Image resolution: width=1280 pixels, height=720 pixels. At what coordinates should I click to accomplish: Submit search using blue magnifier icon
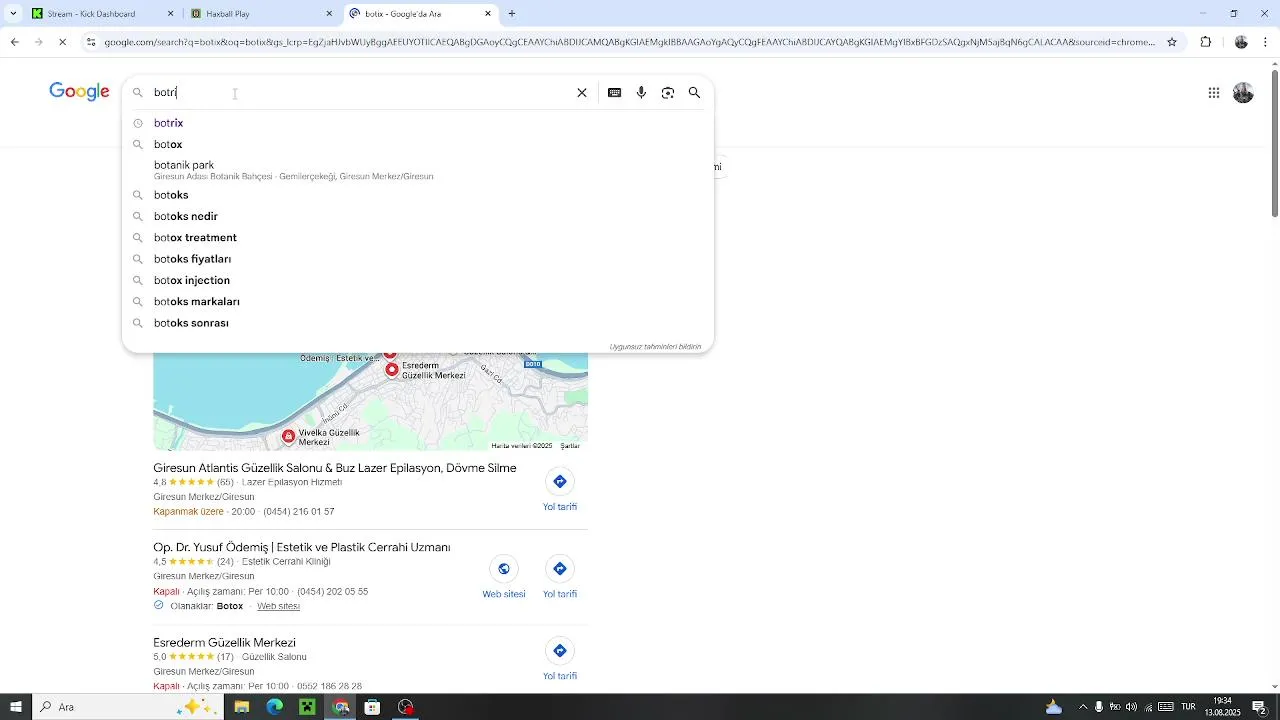pyautogui.click(x=695, y=93)
